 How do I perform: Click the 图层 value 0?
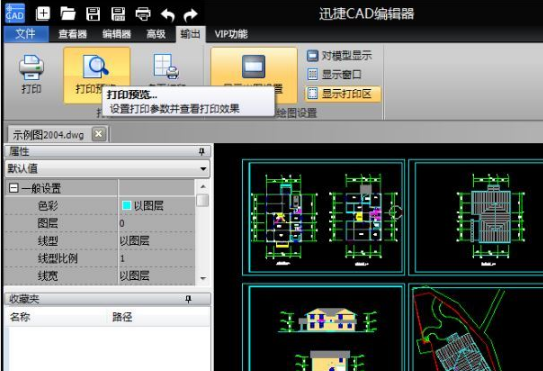click(122, 223)
